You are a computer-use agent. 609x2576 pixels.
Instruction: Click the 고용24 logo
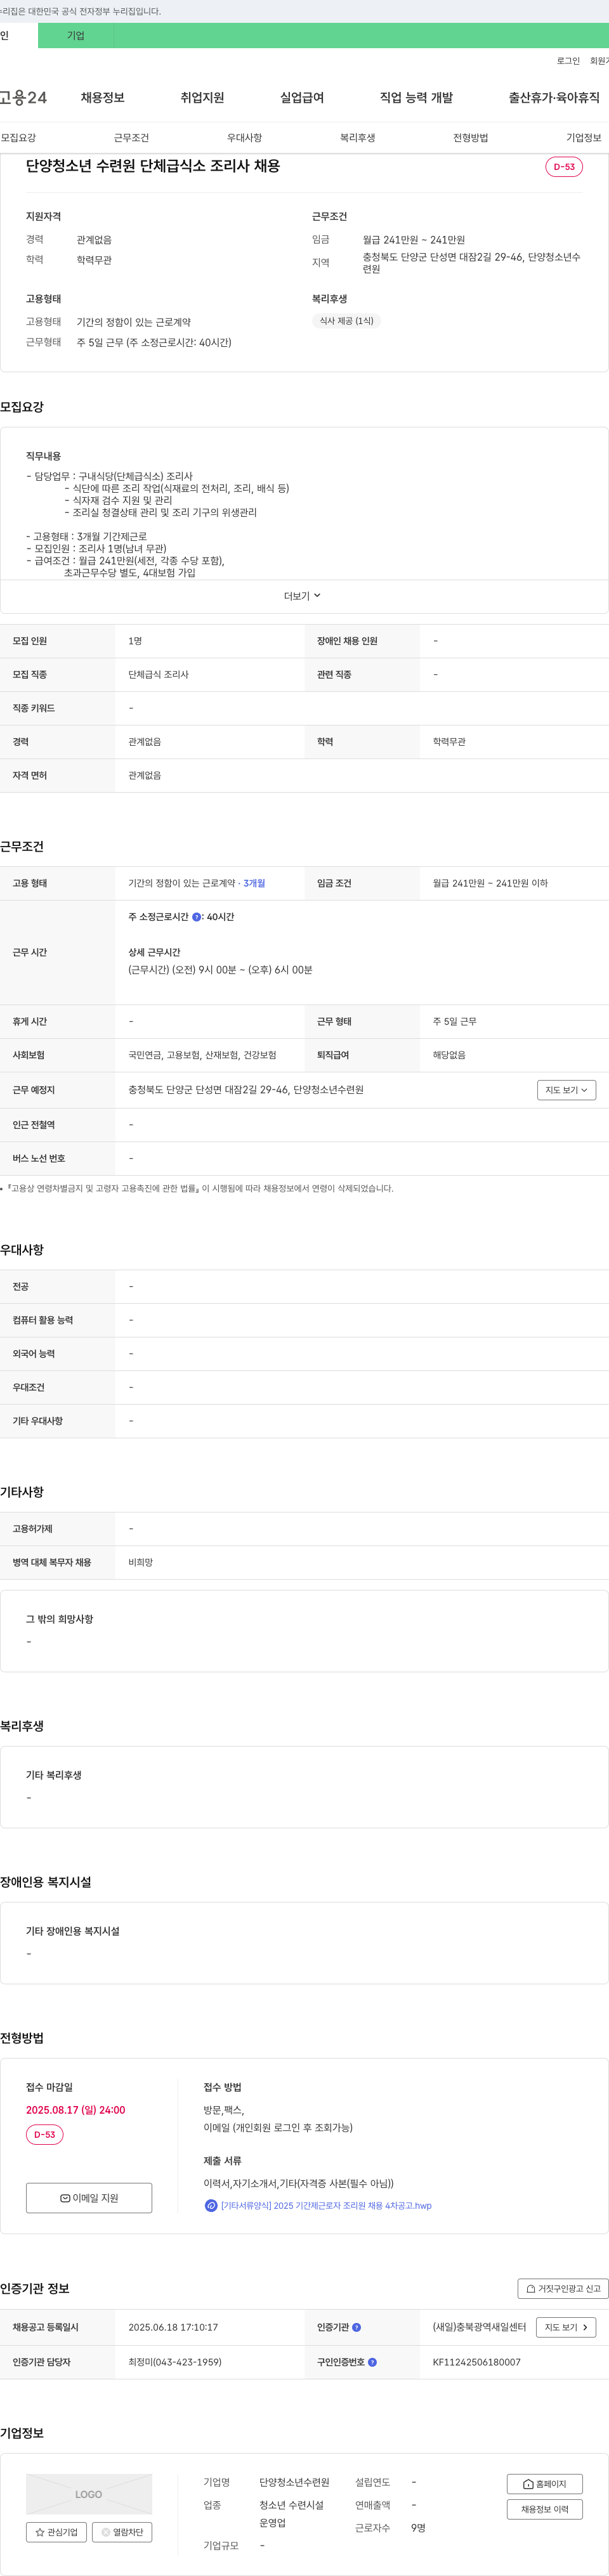pyautogui.click(x=23, y=98)
